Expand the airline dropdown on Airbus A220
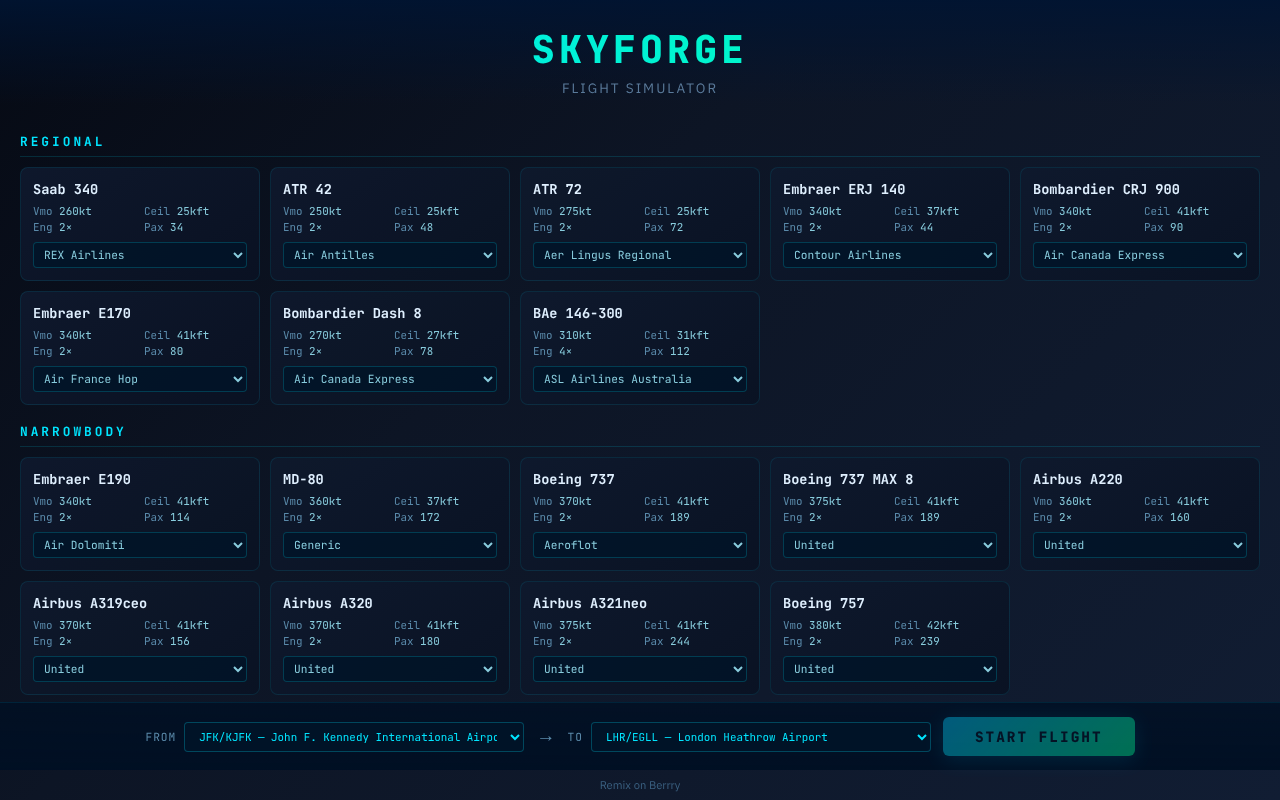The height and width of the screenshot is (800, 1280). tap(1139, 545)
